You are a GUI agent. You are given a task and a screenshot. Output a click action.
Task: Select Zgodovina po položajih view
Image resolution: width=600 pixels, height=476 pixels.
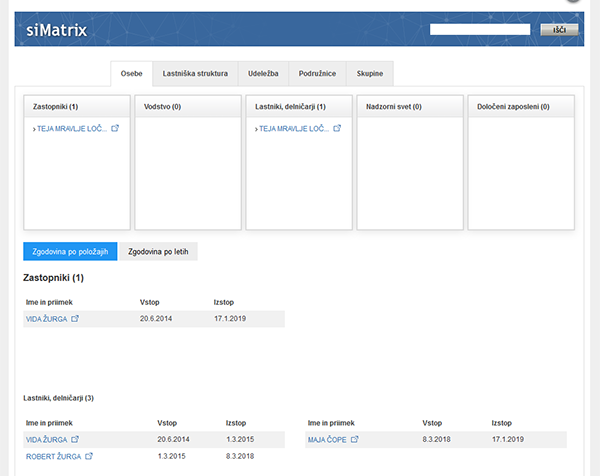coord(71,251)
